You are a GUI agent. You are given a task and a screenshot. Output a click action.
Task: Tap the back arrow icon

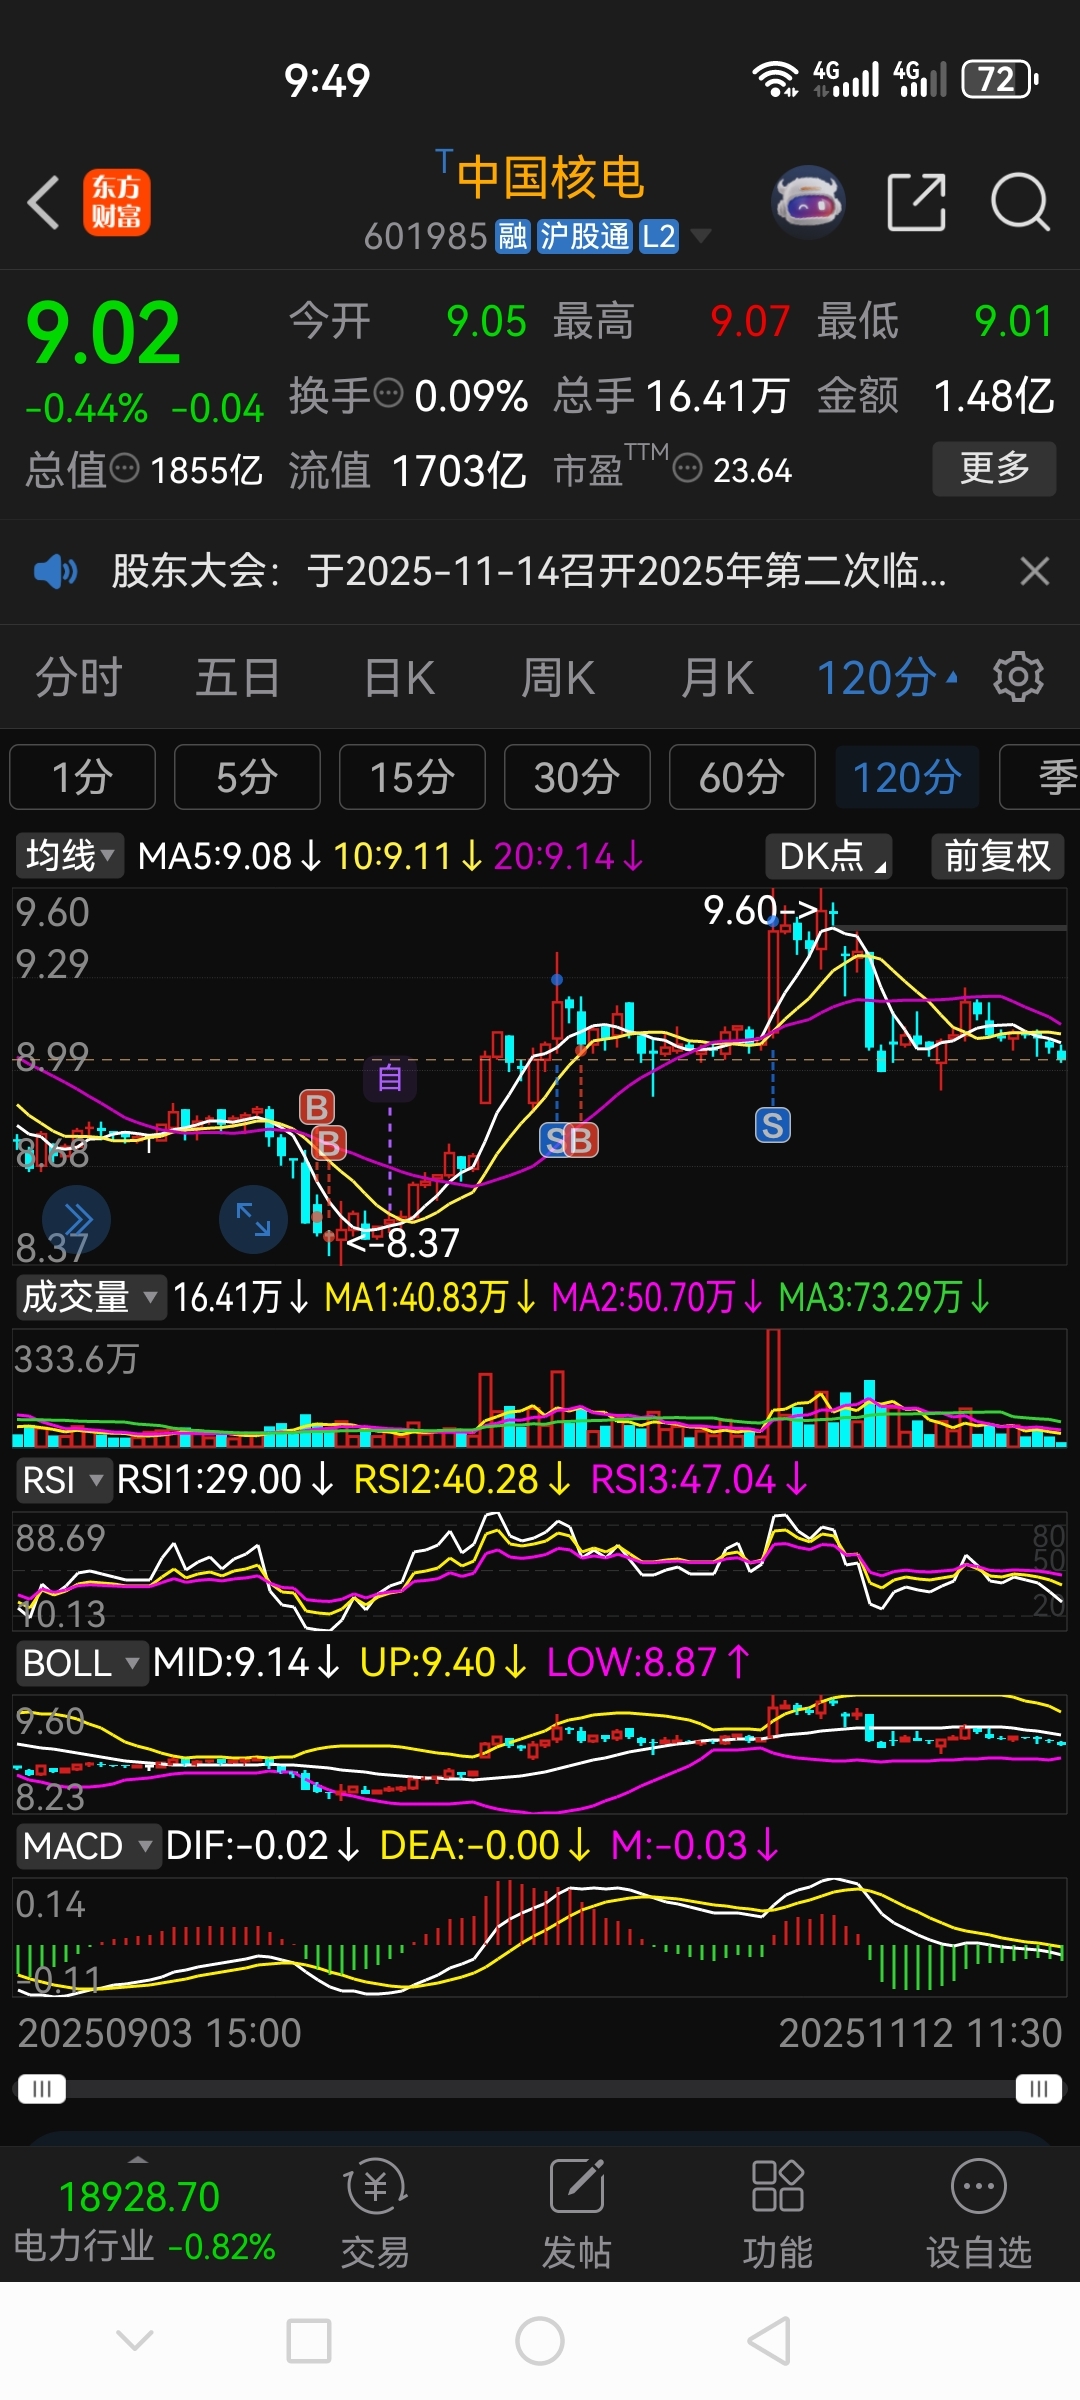point(44,202)
